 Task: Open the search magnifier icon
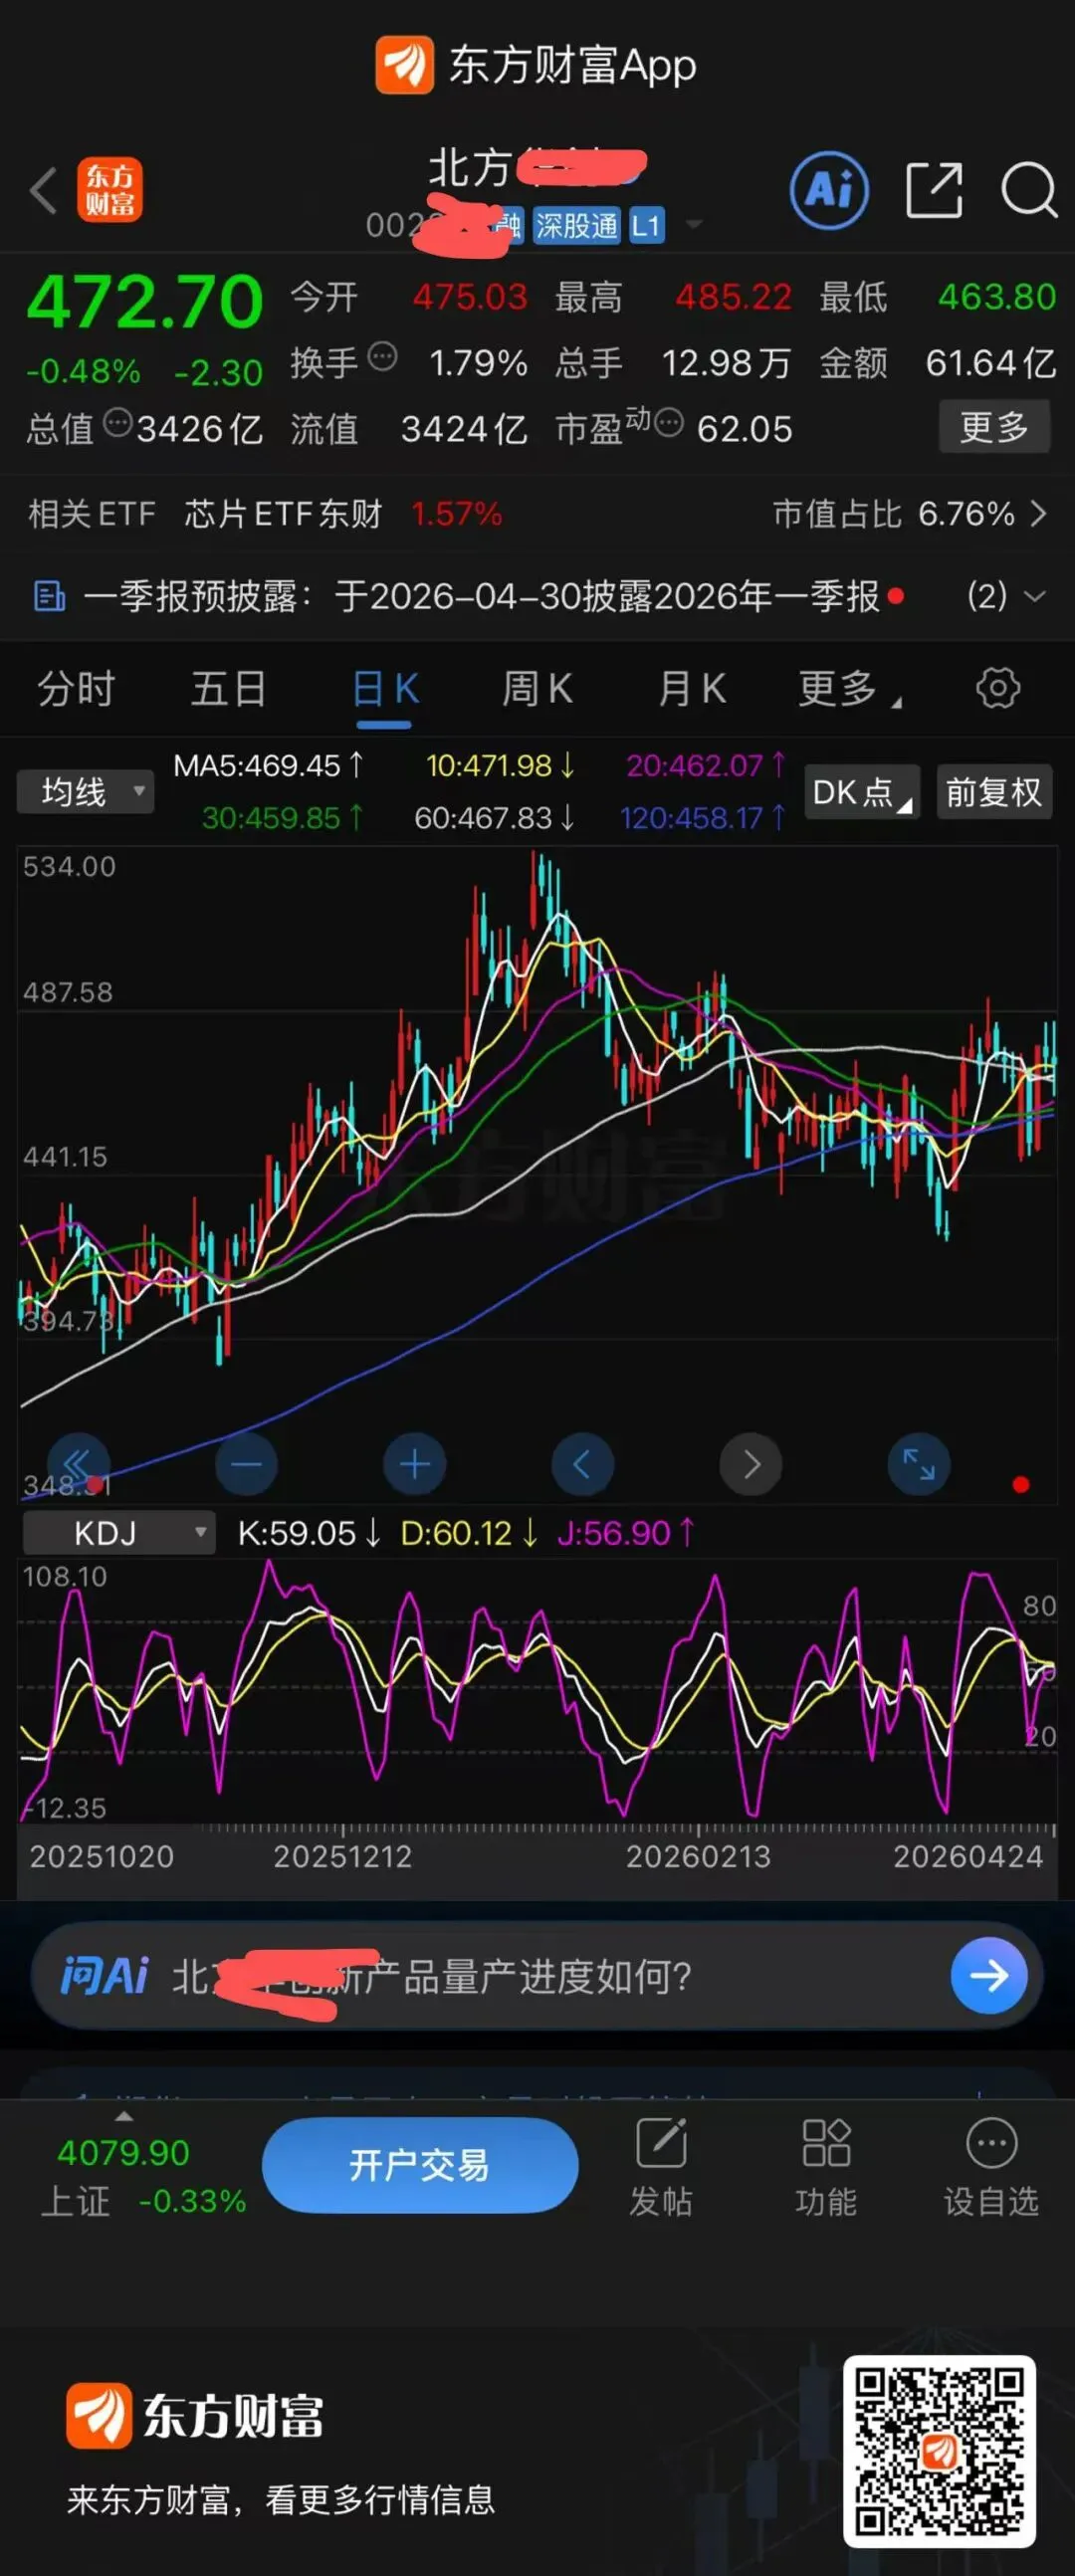[1029, 190]
